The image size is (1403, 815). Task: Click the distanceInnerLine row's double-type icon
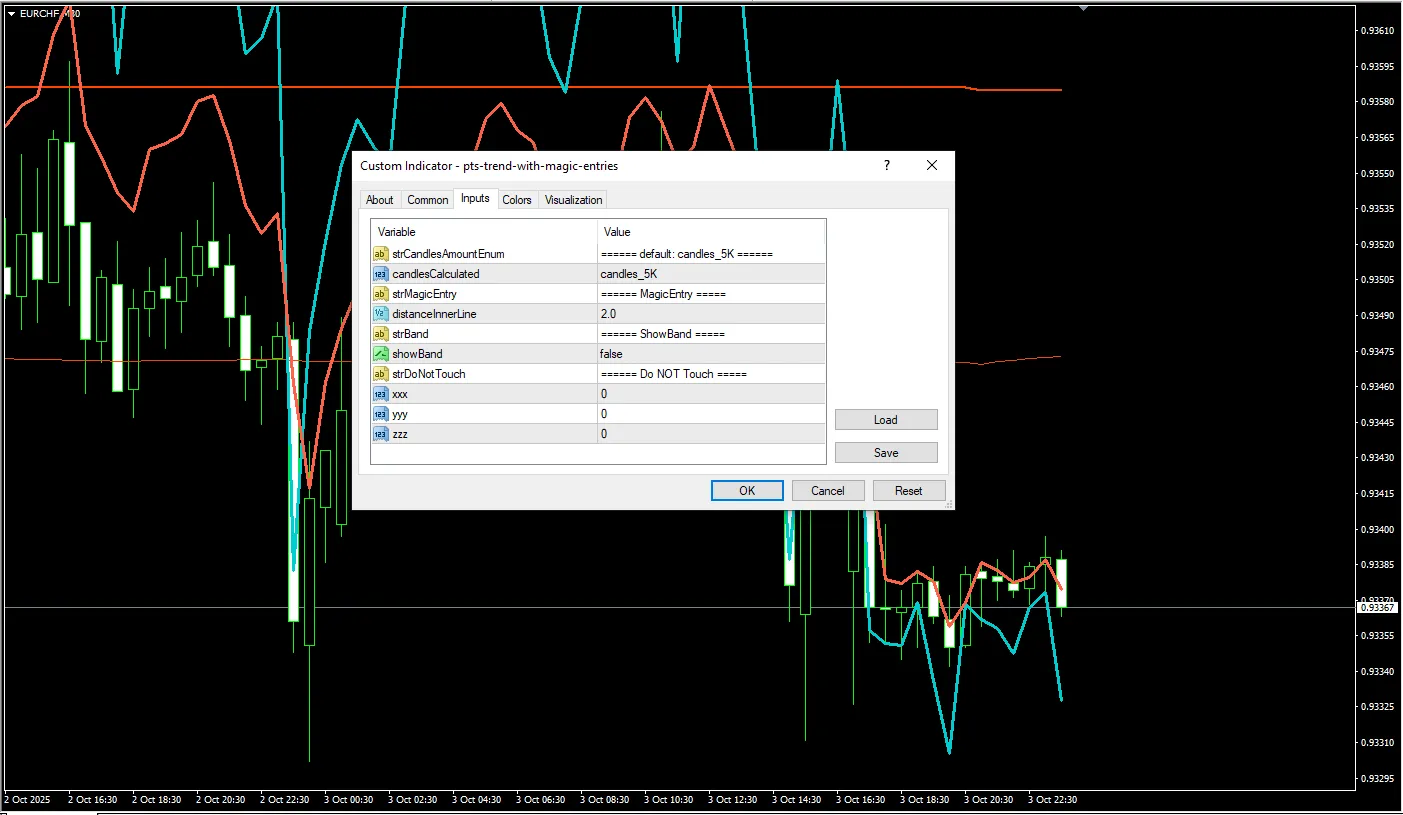pos(380,314)
